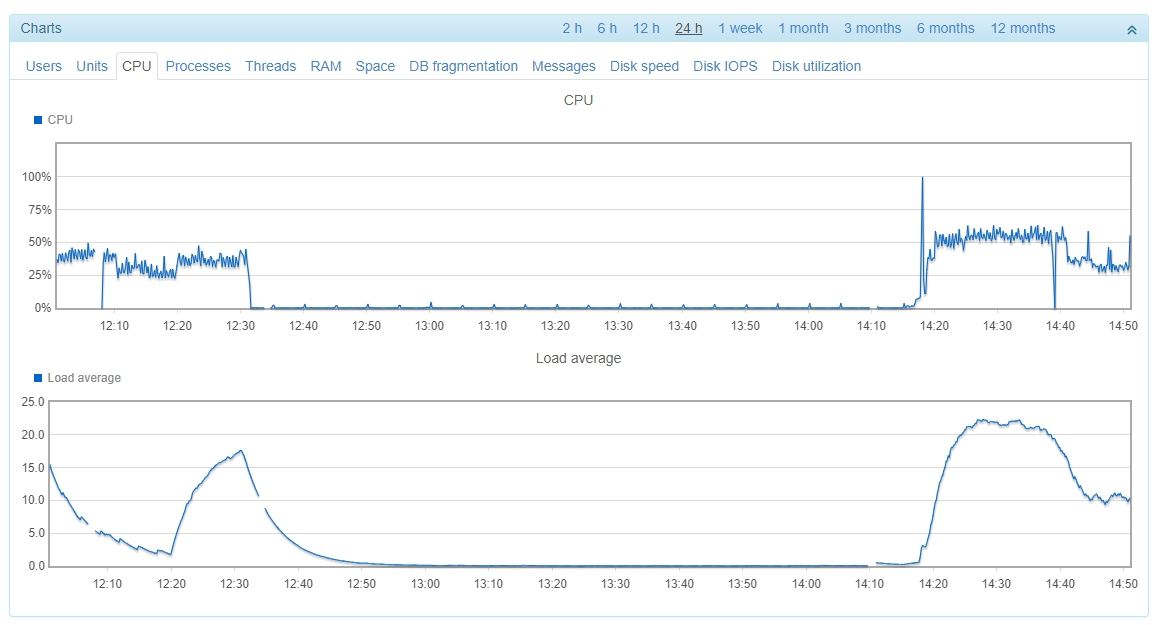Open the Messages tab
The image size is (1155, 625).
[563, 67]
